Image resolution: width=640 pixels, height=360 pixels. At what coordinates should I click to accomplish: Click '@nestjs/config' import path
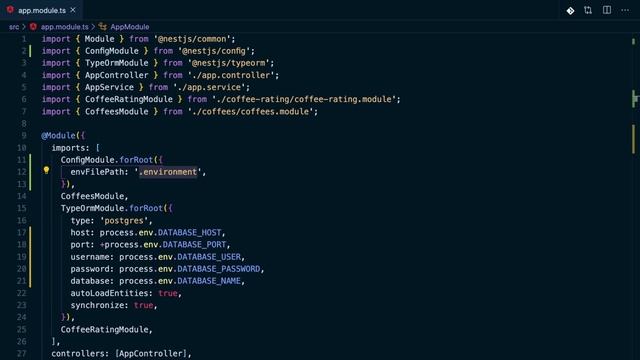click(213, 51)
